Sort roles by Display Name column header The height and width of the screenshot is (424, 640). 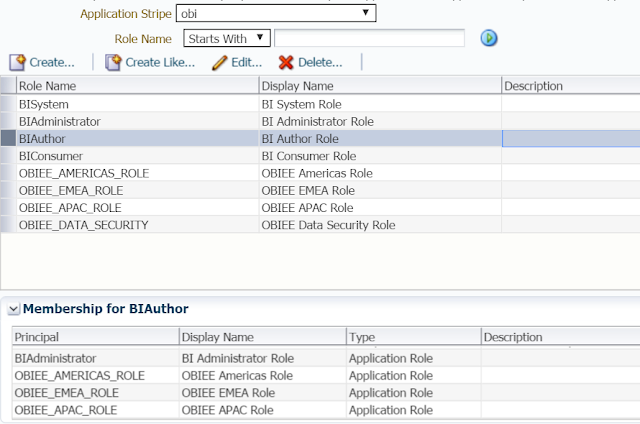(x=380, y=86)
